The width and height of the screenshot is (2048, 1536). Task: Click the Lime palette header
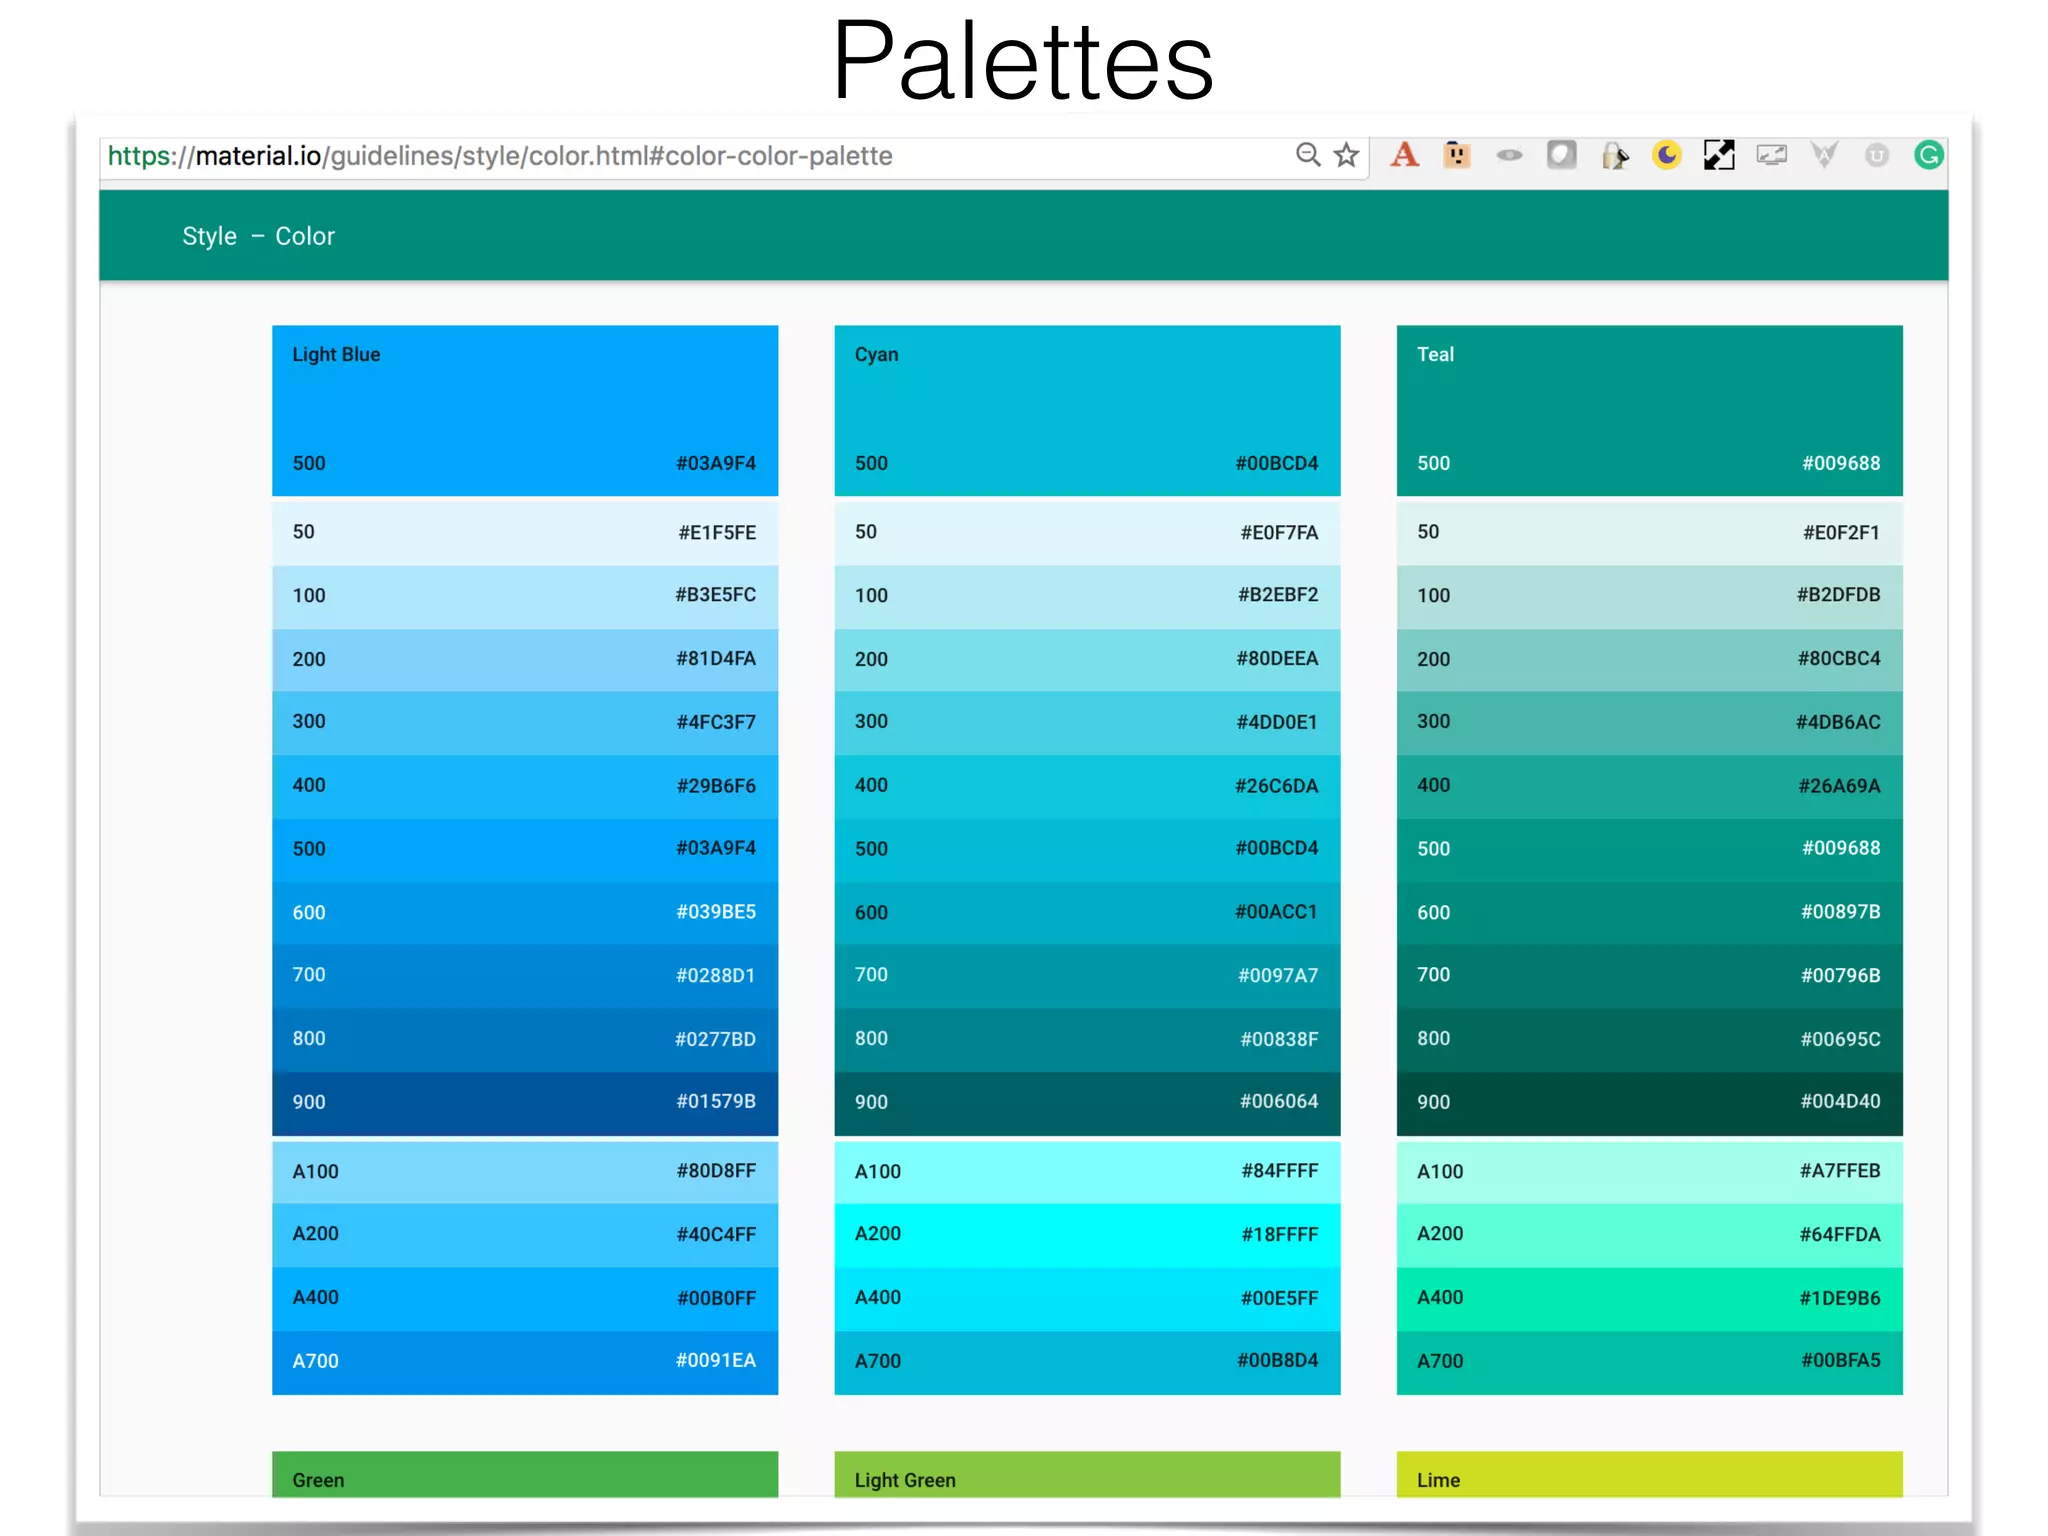[x=1649, y=1475]
